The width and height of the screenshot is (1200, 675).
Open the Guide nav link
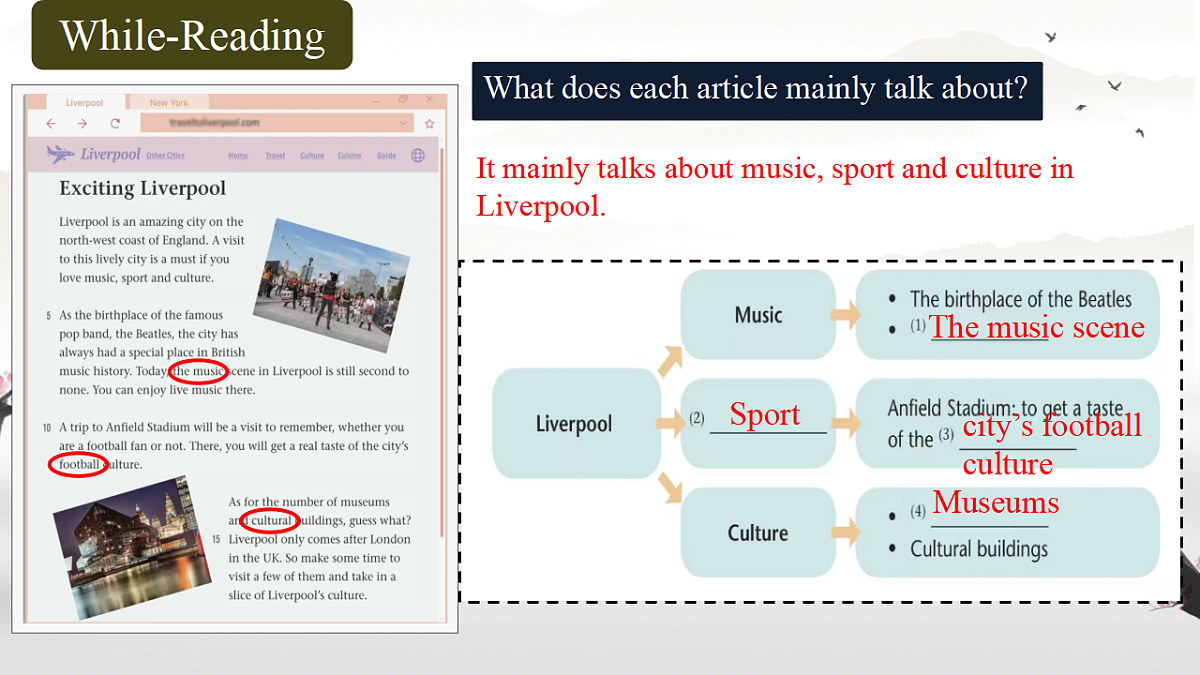386,156
